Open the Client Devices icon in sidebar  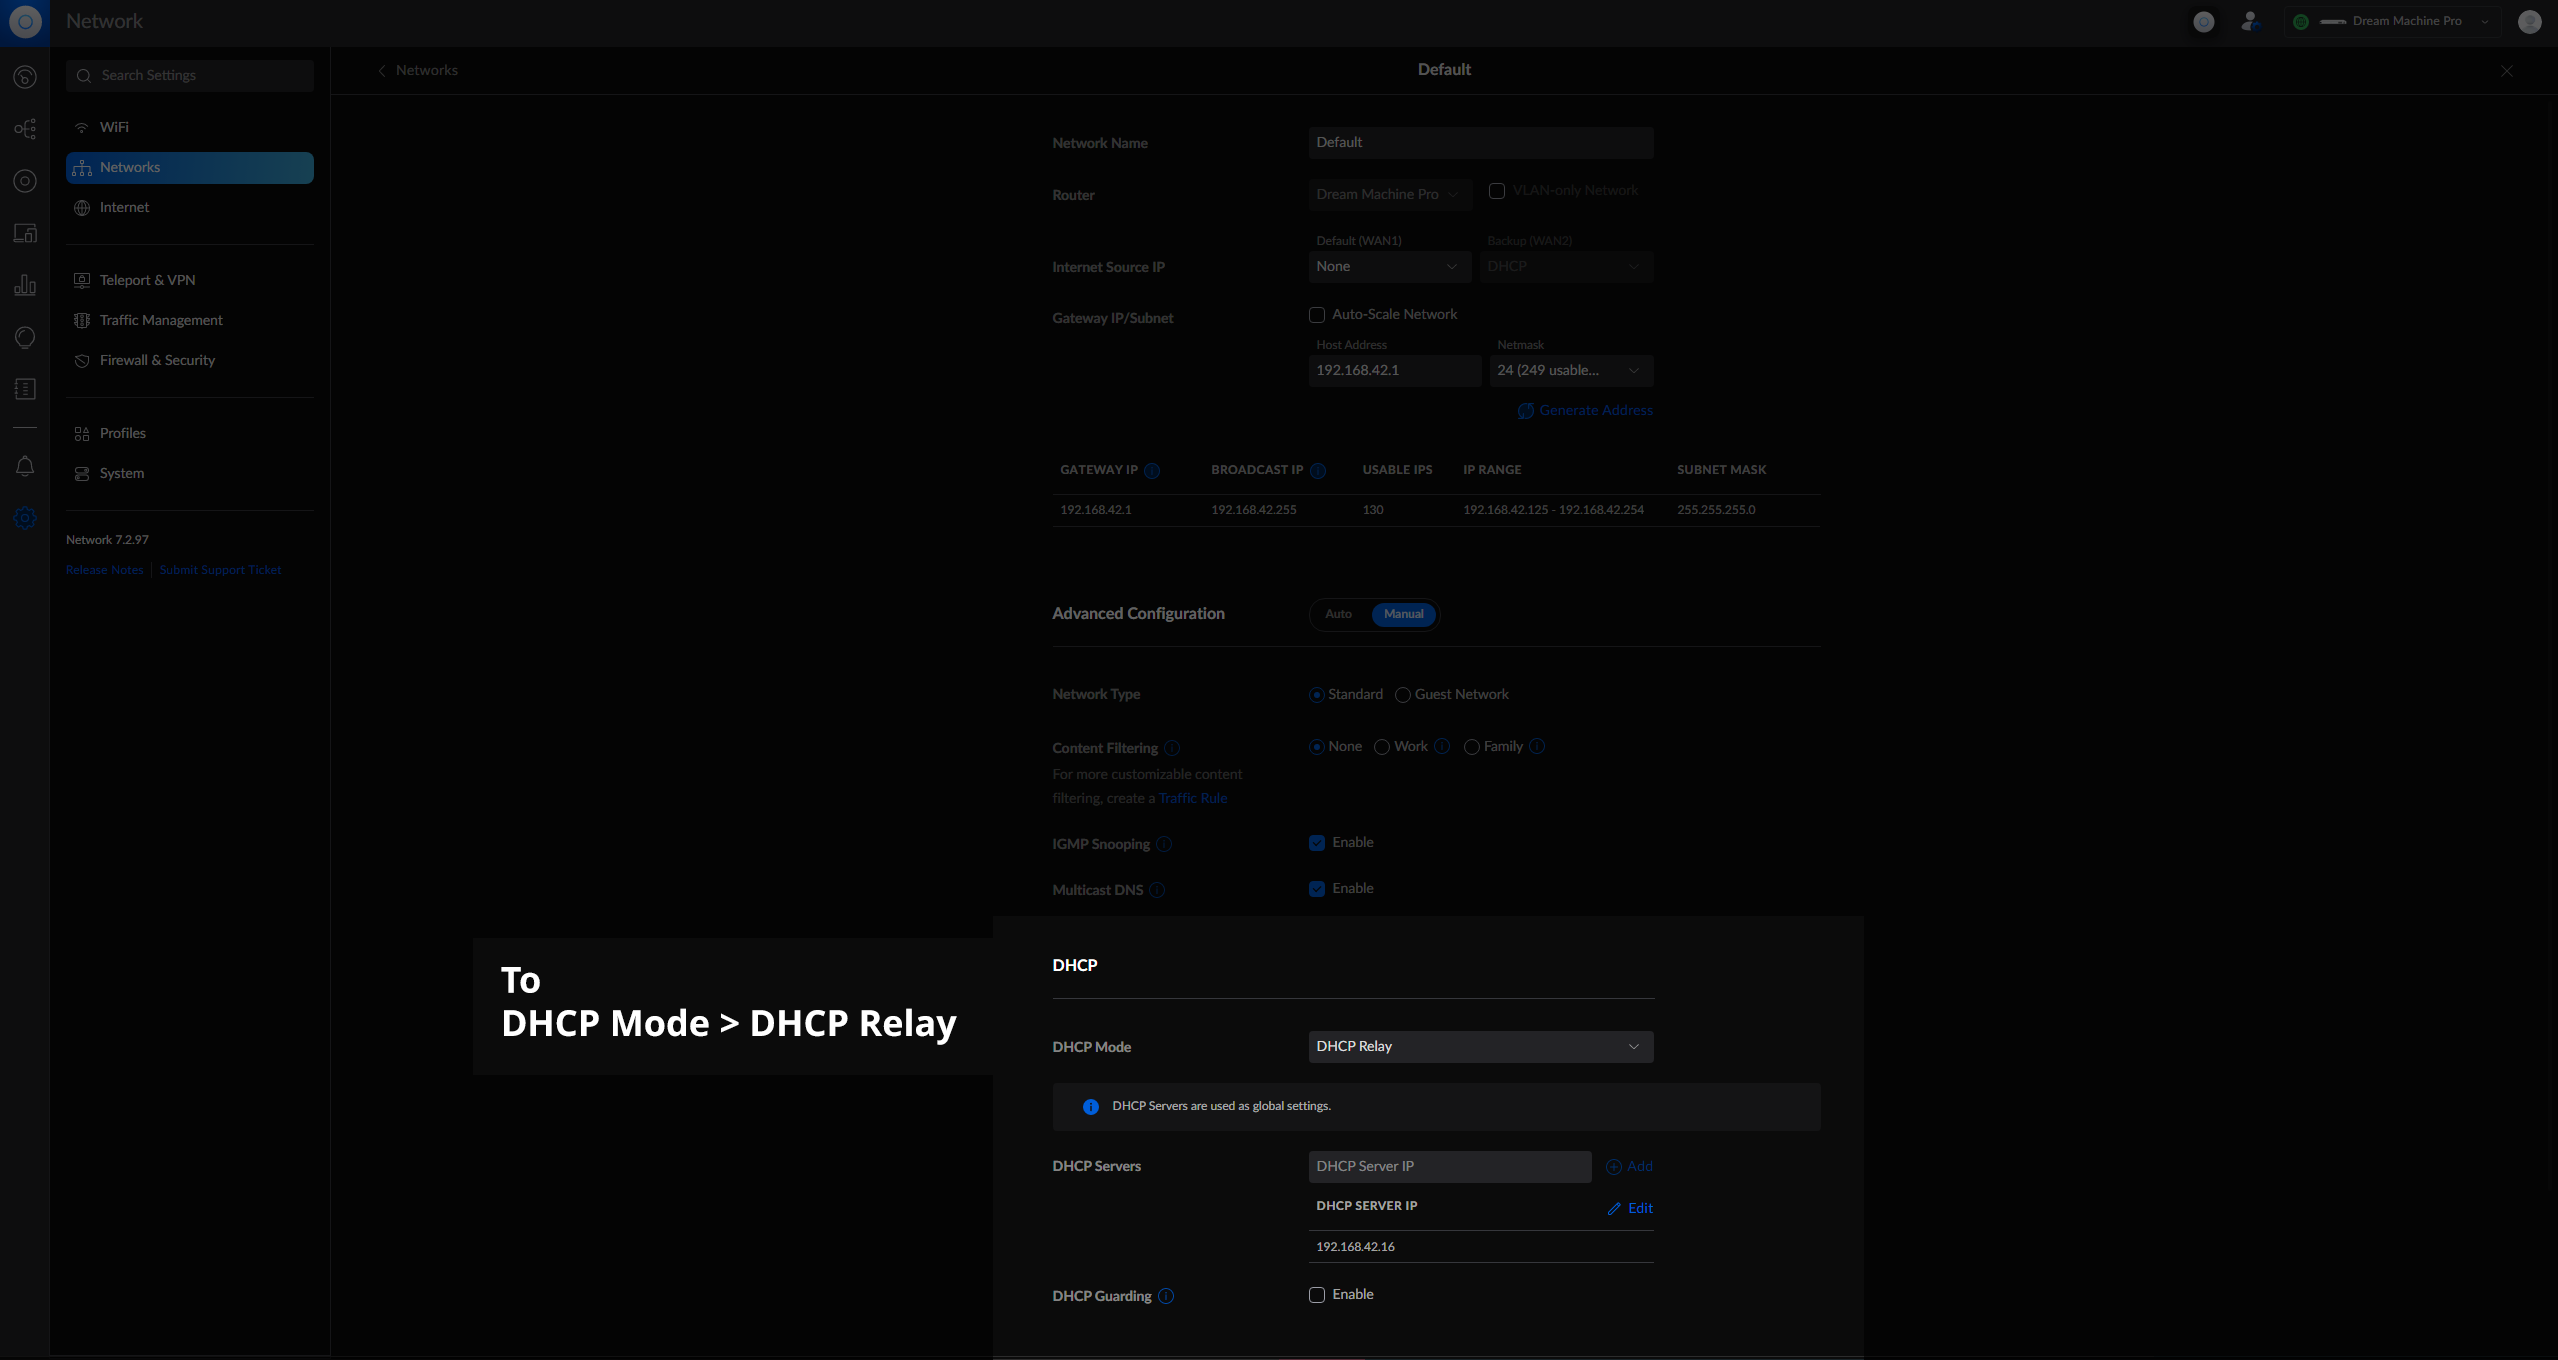coord(25,233)
